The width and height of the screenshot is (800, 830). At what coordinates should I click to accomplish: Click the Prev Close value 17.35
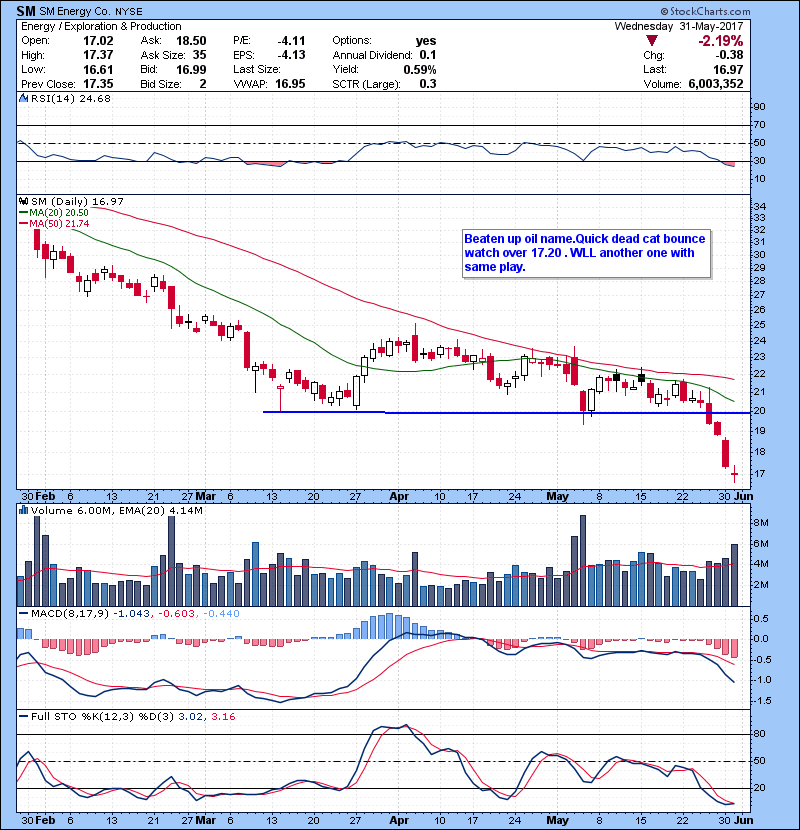(x=98, y=84)
